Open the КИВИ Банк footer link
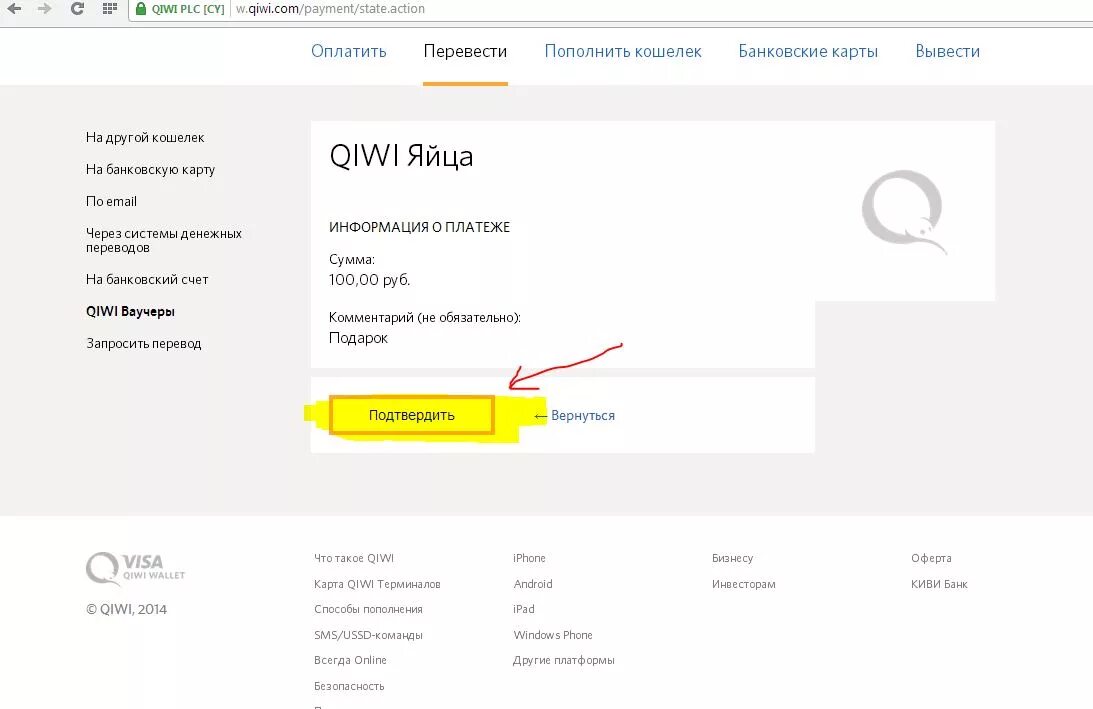The image size is (1093, 709). click(x=939, y=584)
